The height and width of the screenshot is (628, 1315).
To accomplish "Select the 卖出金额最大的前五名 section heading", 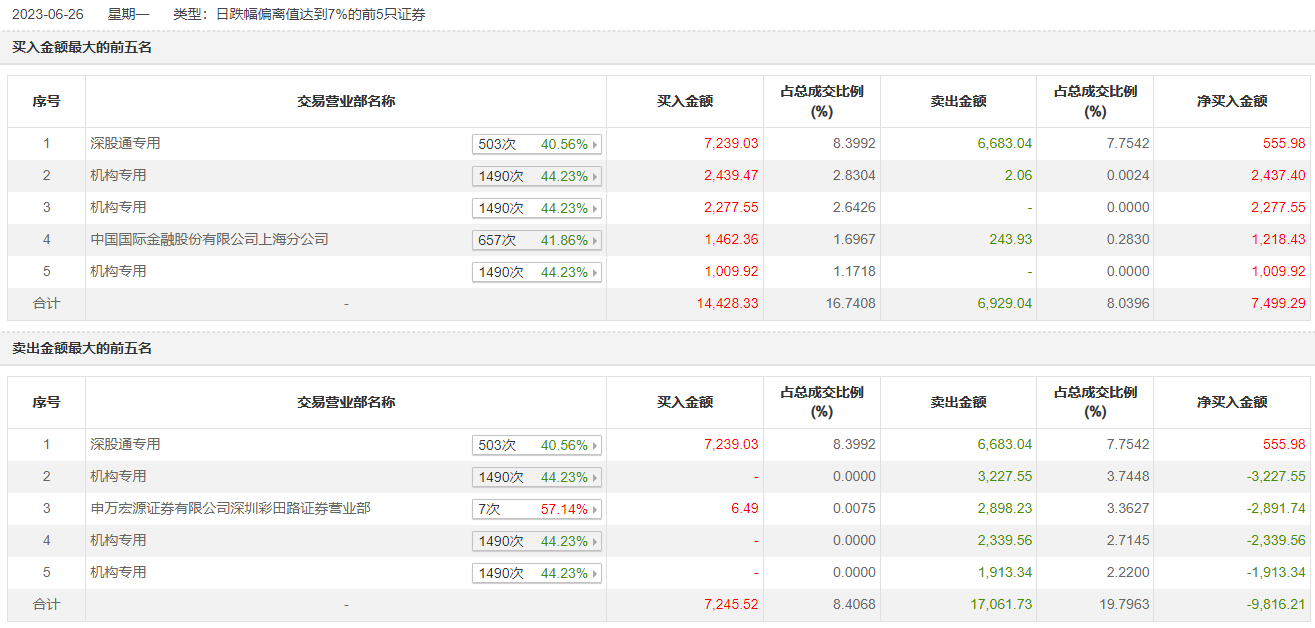I will [82, 348].
